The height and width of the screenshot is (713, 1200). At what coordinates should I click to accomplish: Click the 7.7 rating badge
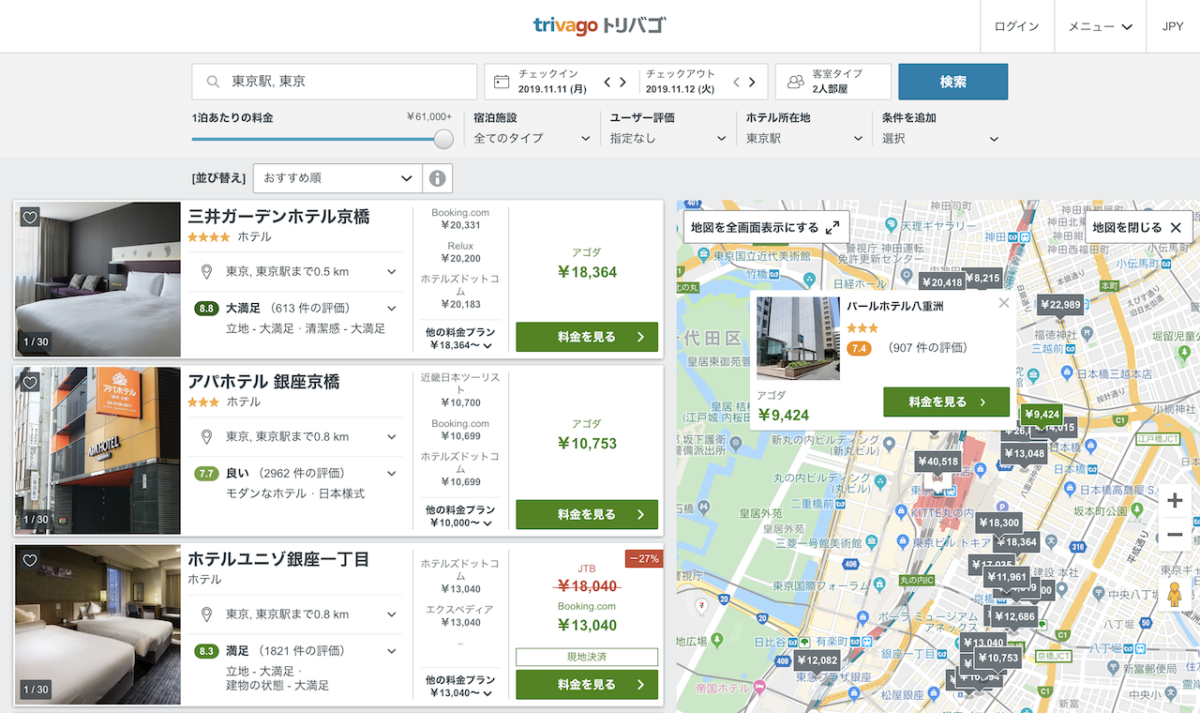click(207, 473)
